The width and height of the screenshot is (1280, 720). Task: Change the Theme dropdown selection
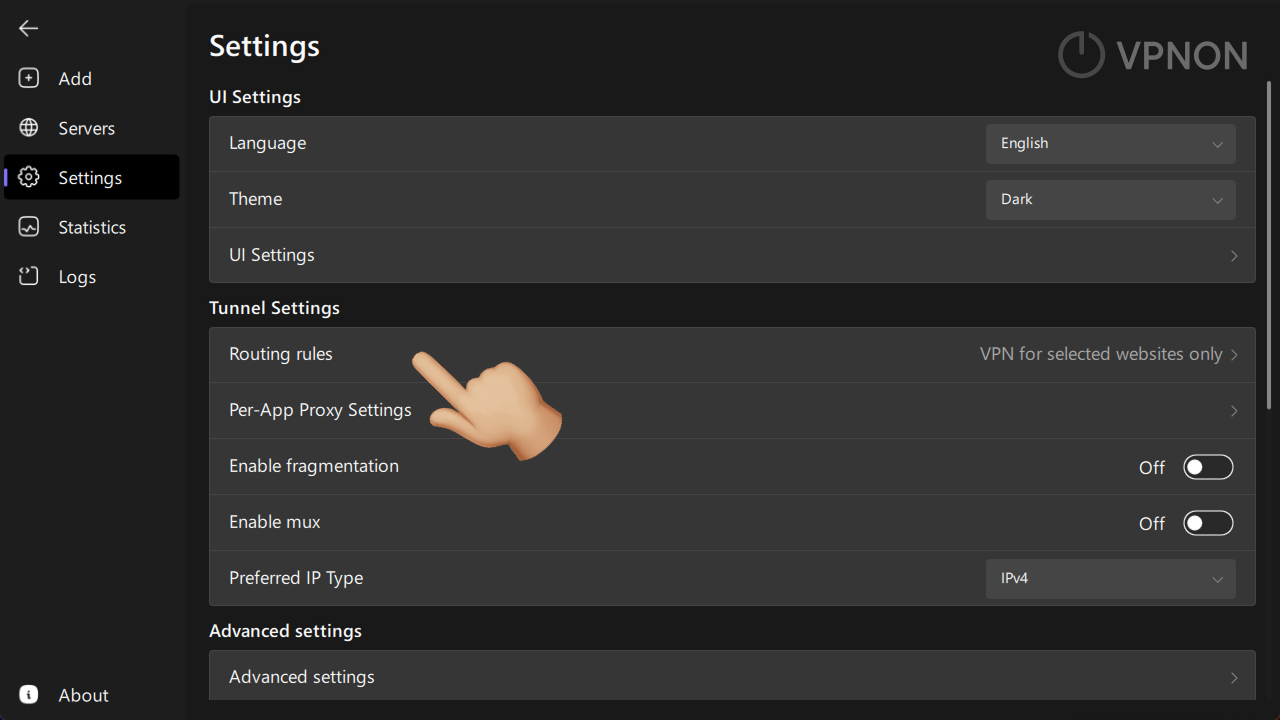(1110, 199)
